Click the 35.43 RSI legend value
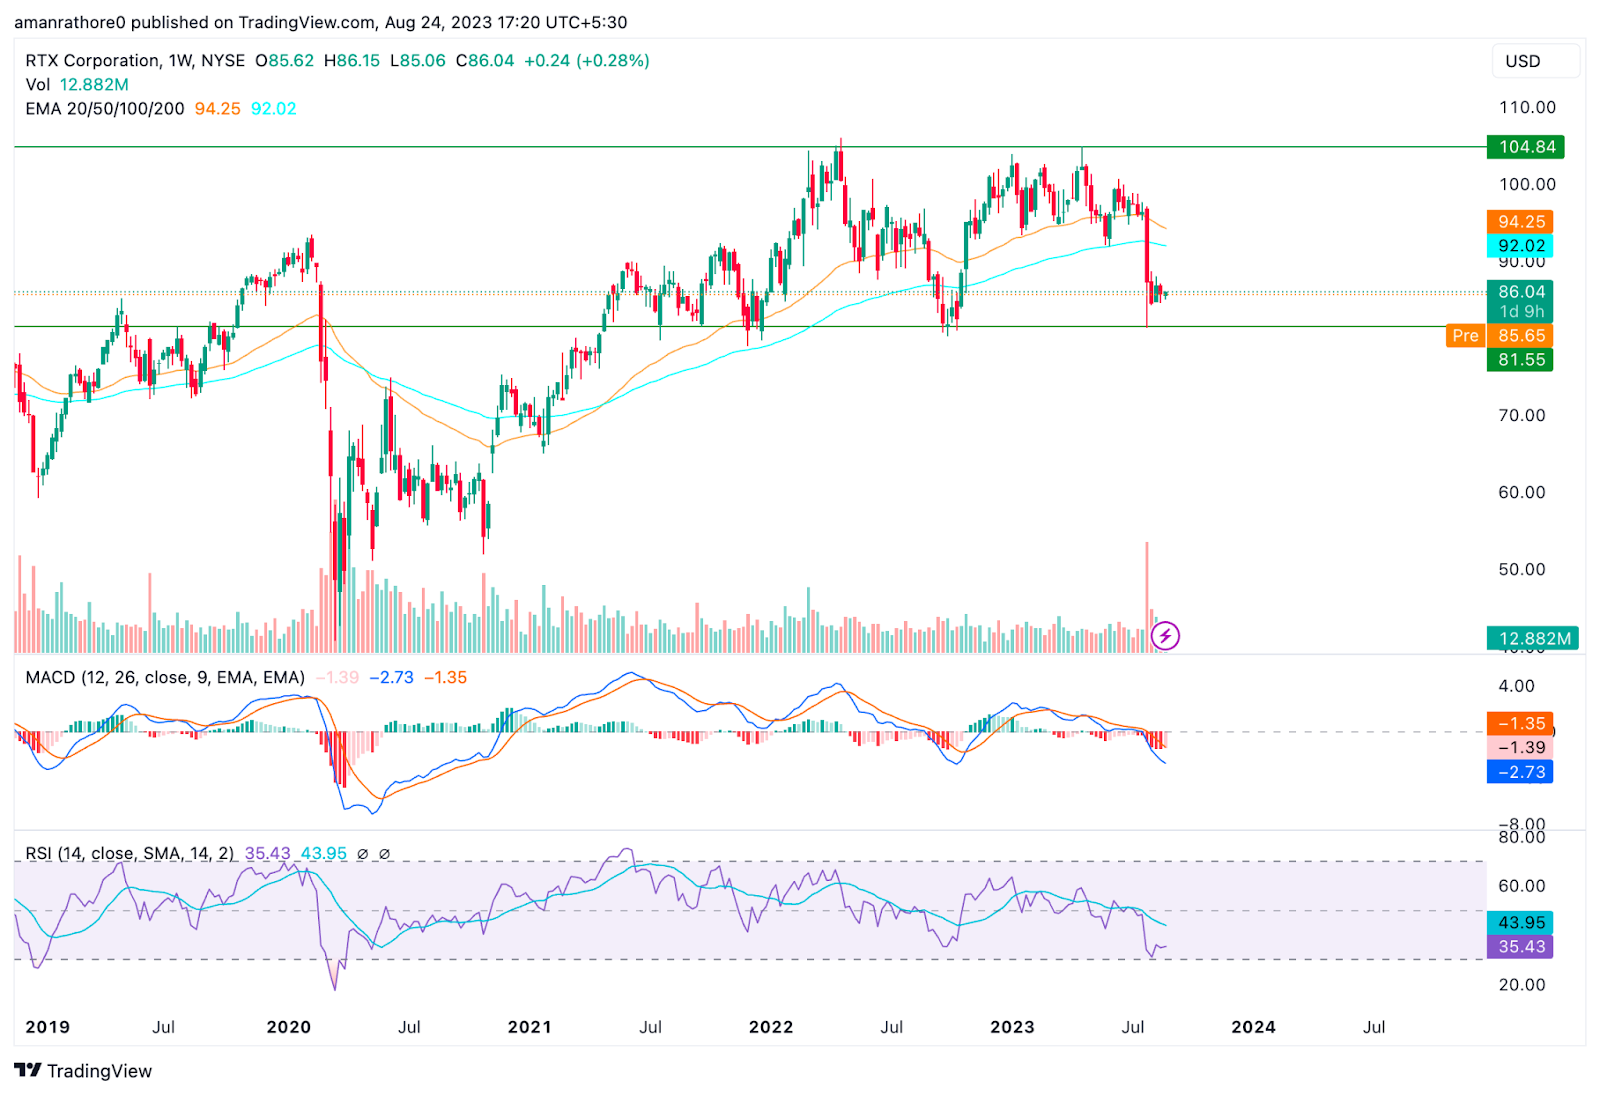The image size is (1600, 1095). [x=268, y=854]
